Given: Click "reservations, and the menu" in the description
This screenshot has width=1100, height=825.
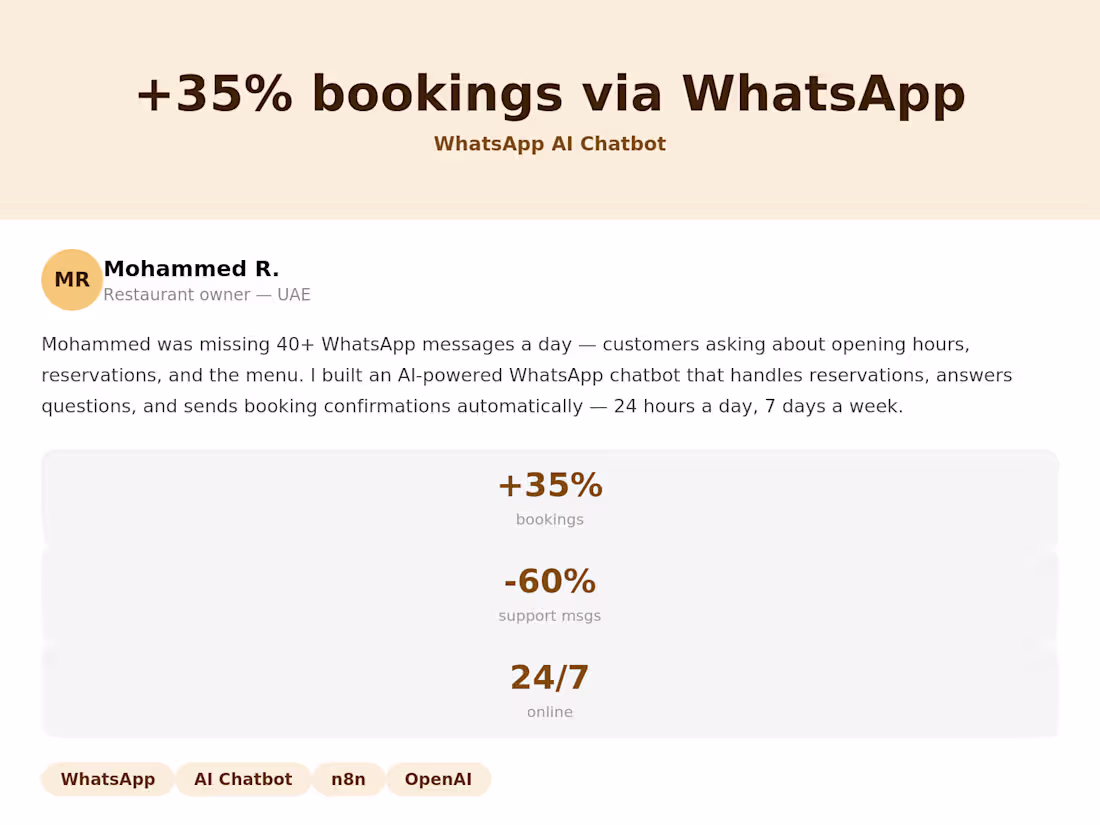Looking at the screenshot, I should [167, 376].
